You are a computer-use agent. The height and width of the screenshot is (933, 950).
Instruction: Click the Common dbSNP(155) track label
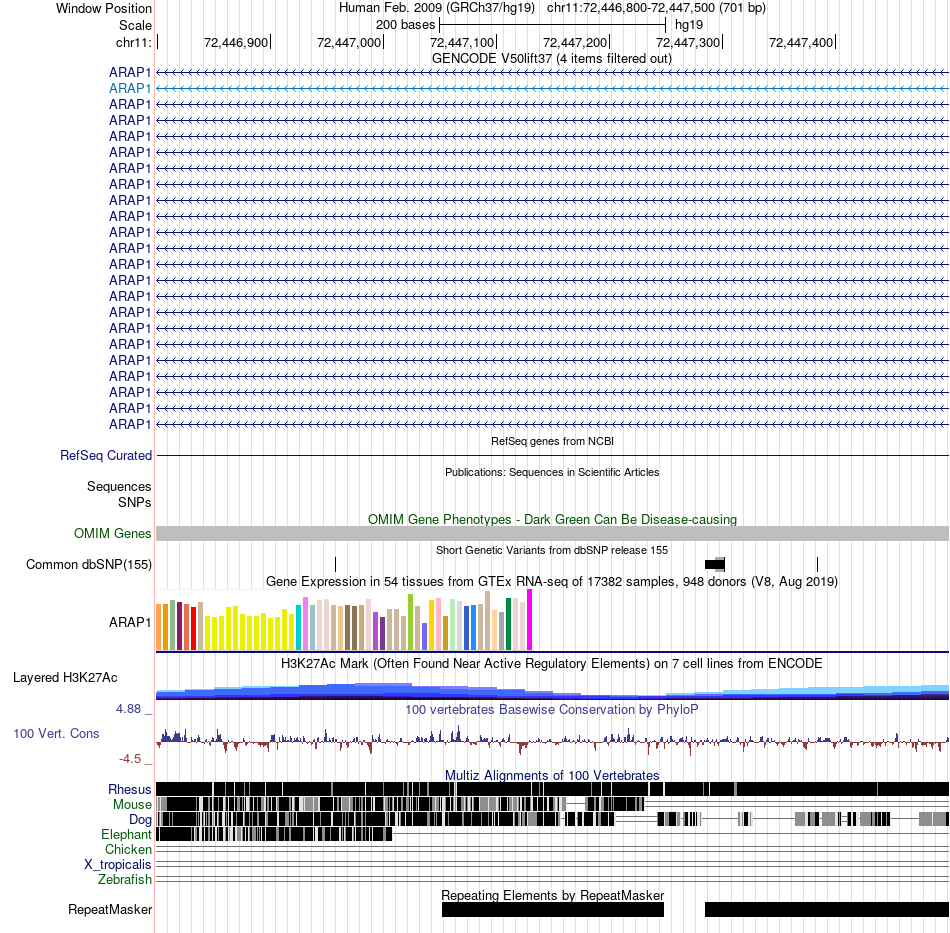[88, 565]
